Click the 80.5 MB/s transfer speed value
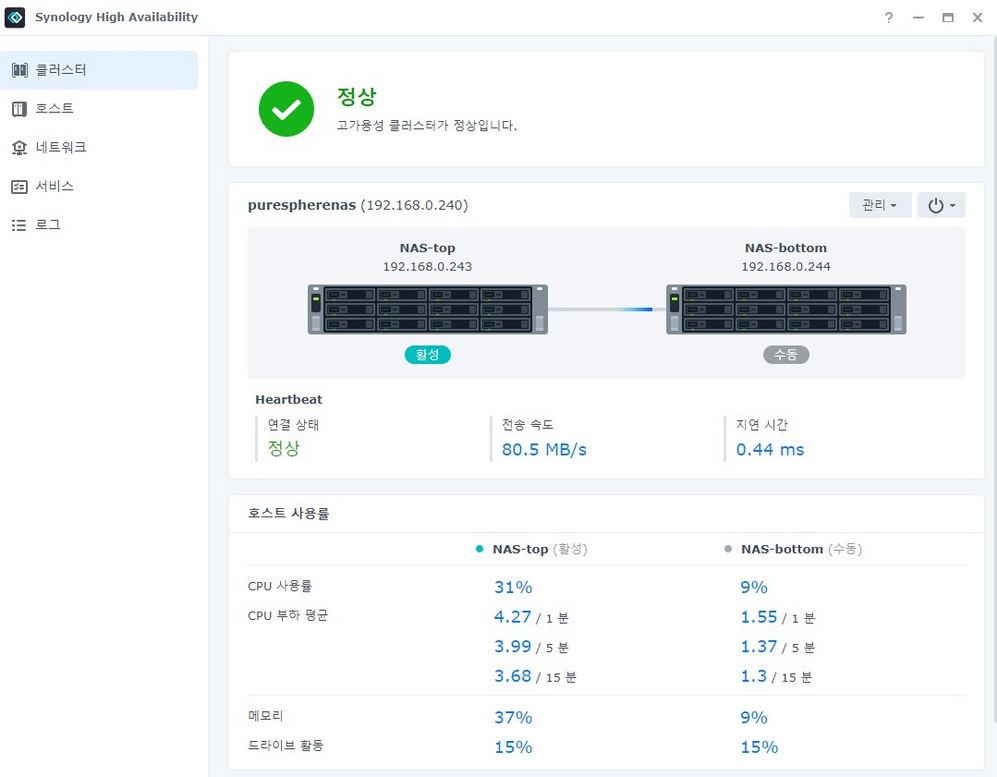Viewport: 997px width, 777px height. (544, 450)
